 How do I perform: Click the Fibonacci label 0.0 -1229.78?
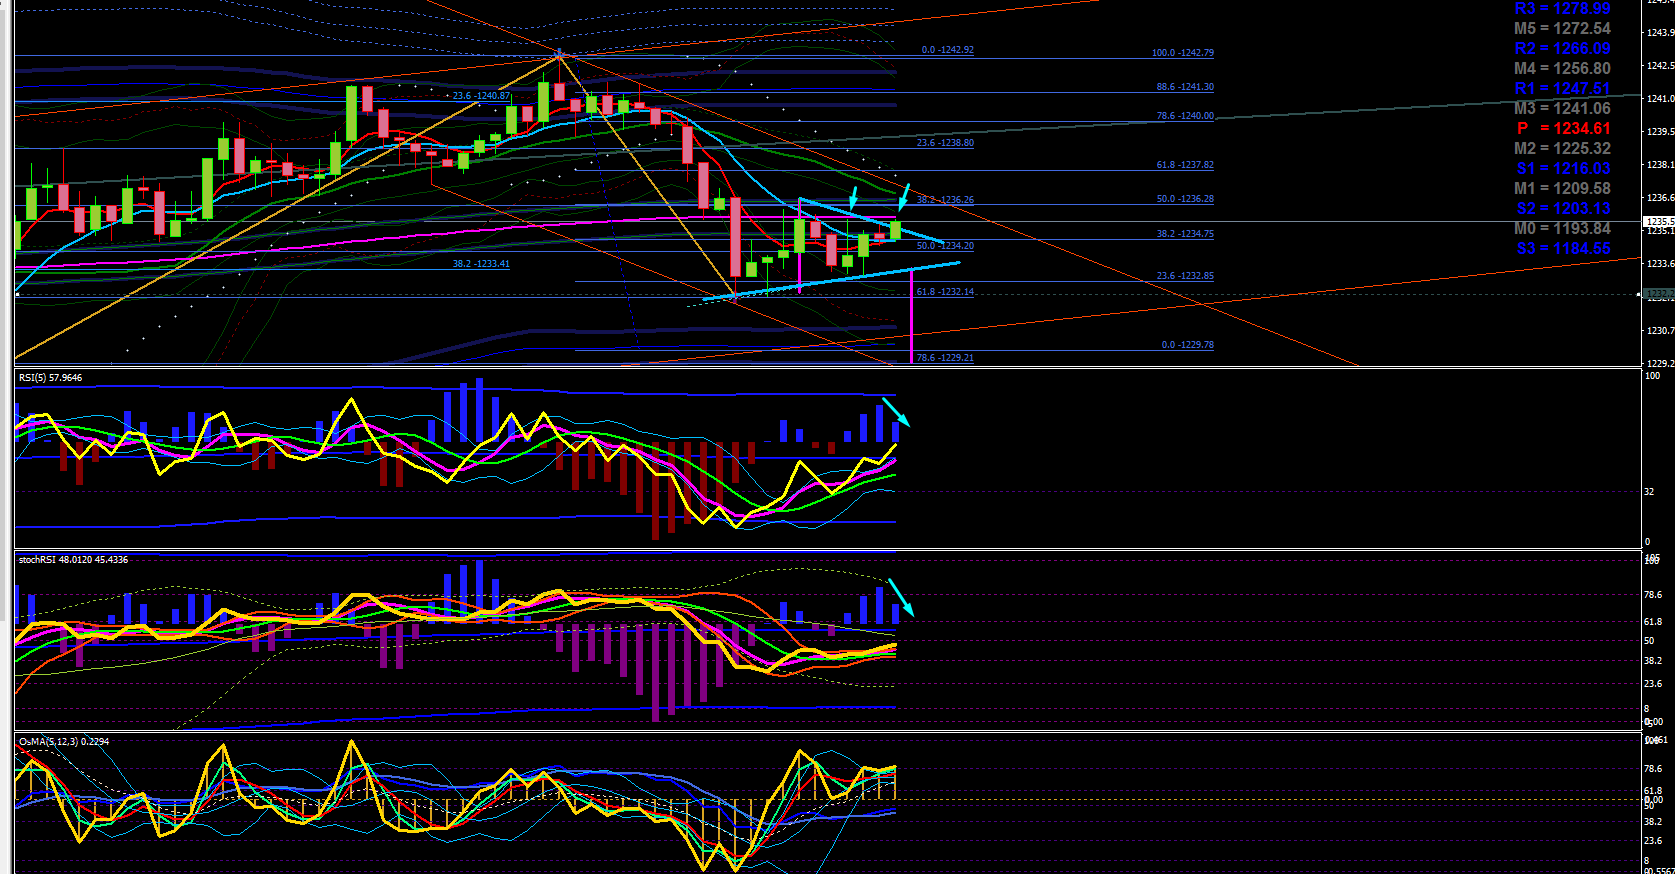(1188, 345)
